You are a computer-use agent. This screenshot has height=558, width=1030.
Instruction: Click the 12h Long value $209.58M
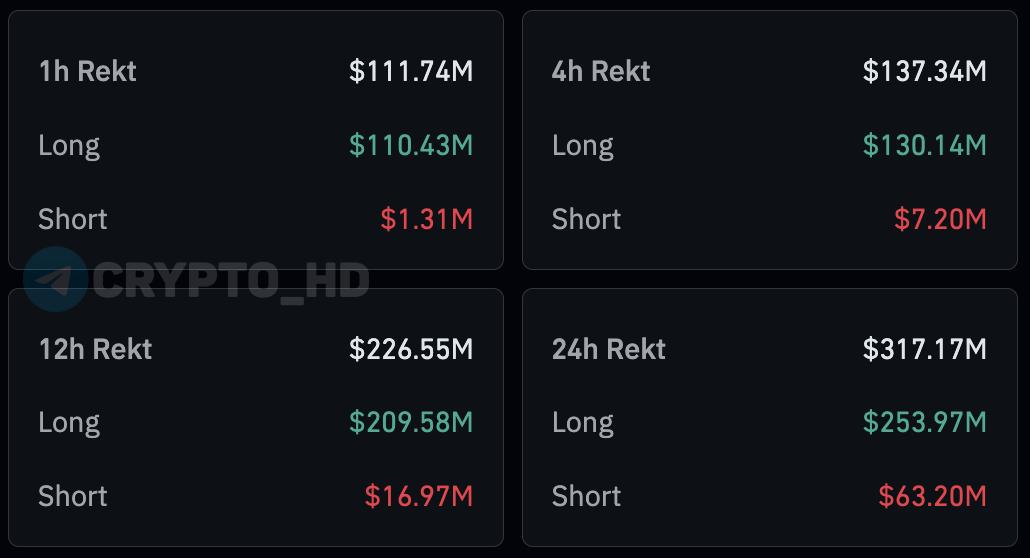tap(411, 422)
